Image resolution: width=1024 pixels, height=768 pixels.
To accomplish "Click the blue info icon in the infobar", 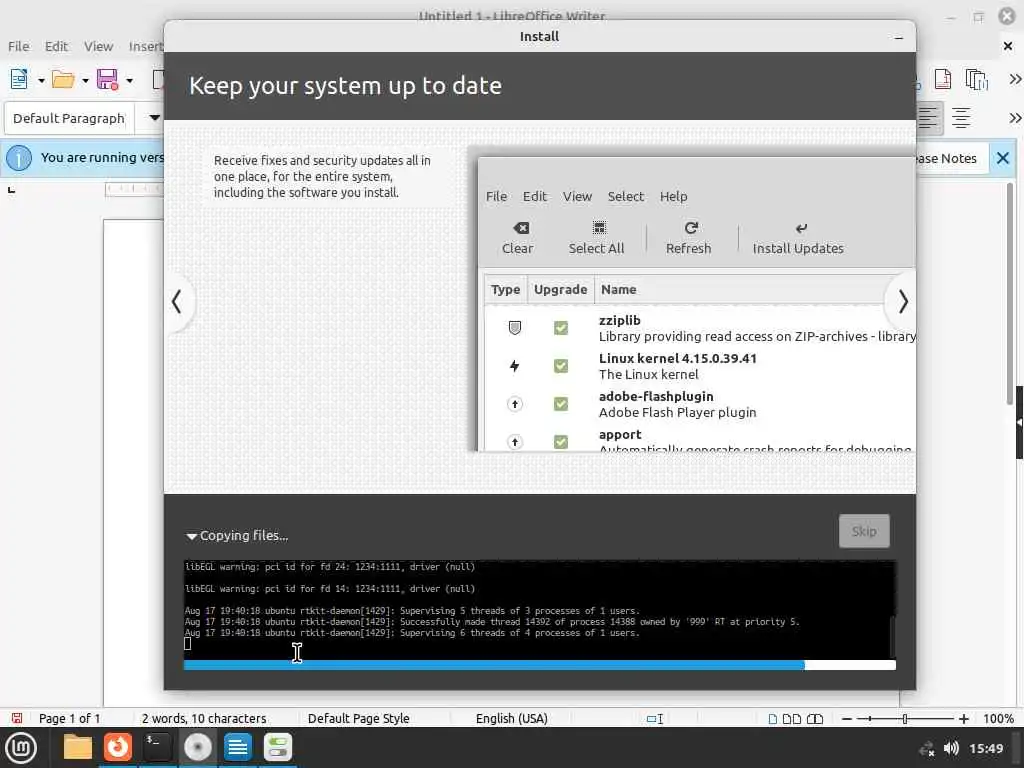I will click(19, 158).
